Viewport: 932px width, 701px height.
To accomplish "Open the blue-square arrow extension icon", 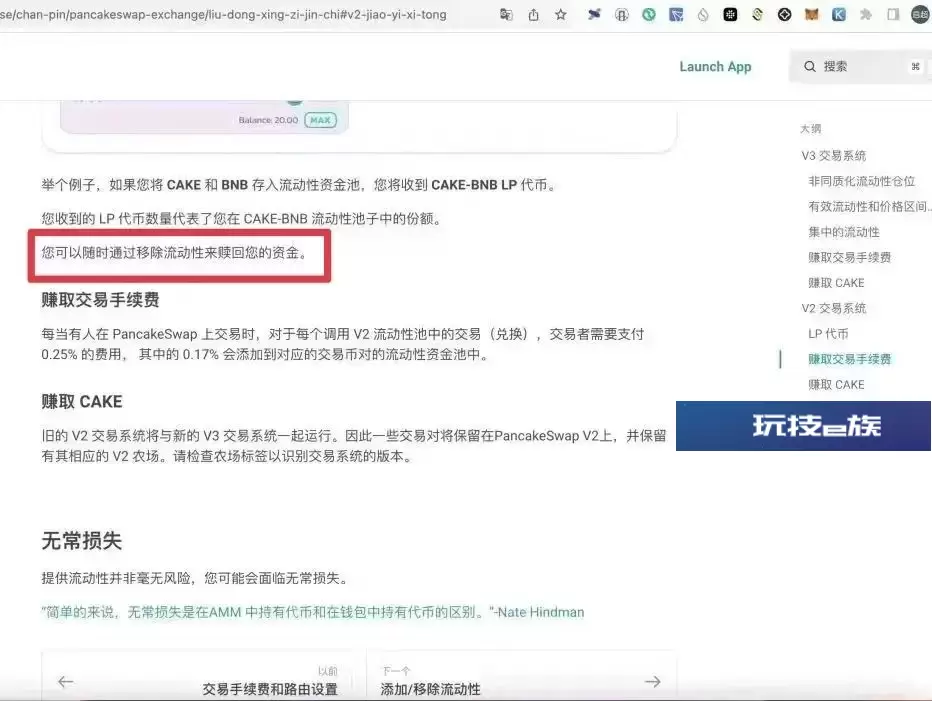I will pyautogui.click(x=676, y=14).
